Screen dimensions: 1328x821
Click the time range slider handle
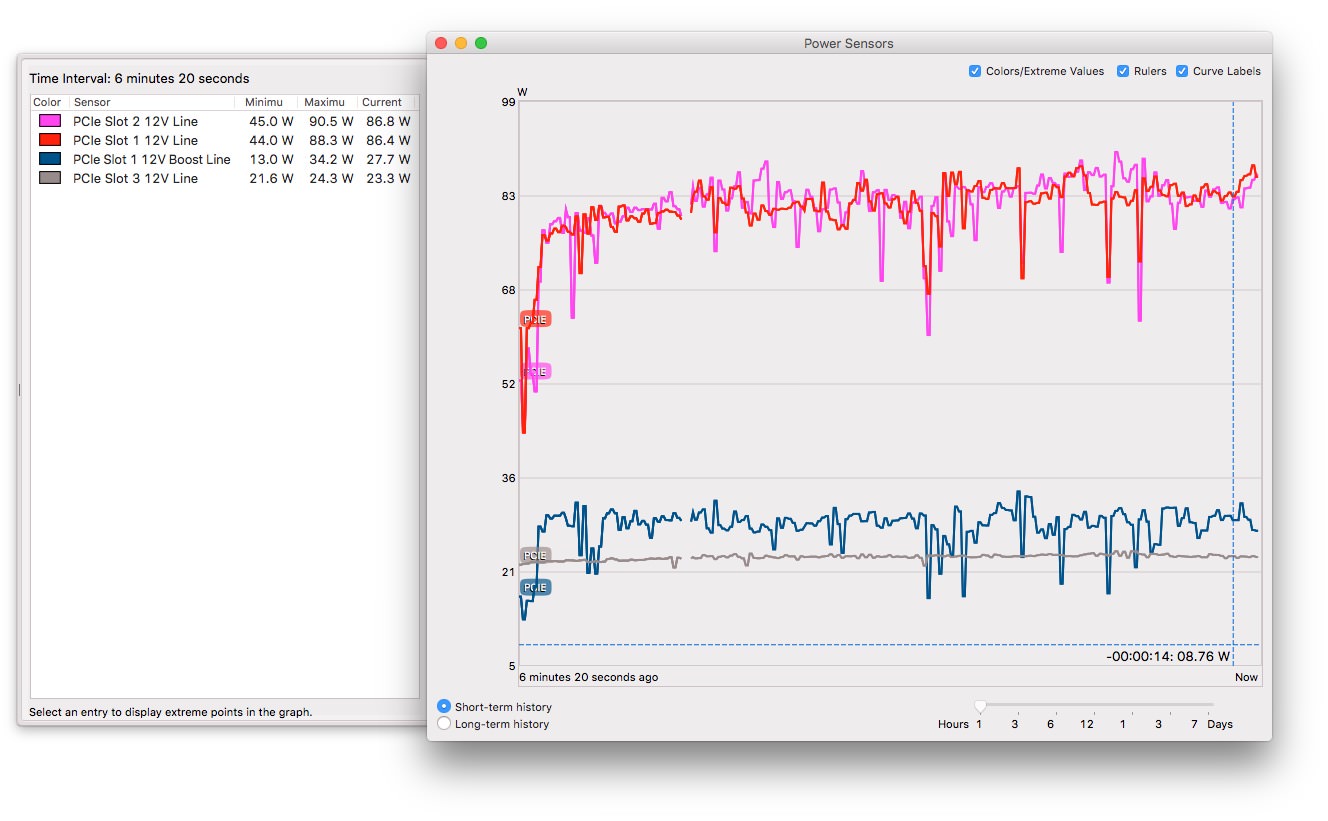point(980,707)
